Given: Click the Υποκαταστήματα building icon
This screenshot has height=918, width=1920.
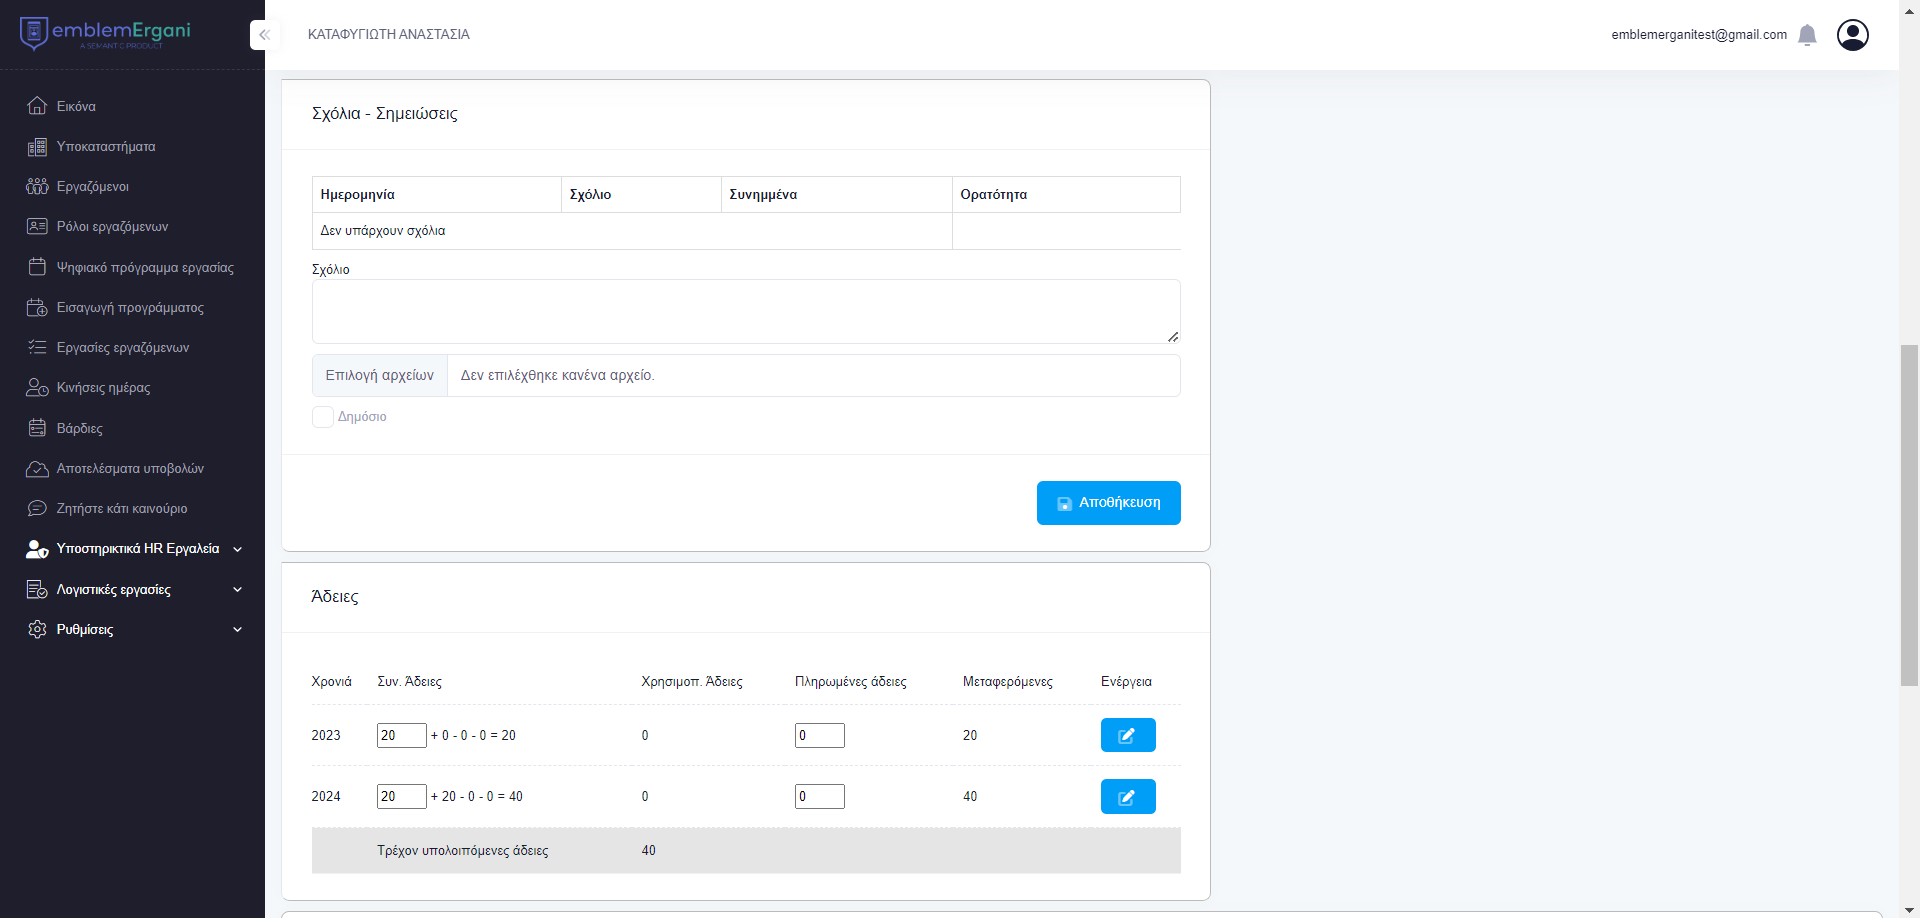Looking at the screenshot, I should point(37,147).
